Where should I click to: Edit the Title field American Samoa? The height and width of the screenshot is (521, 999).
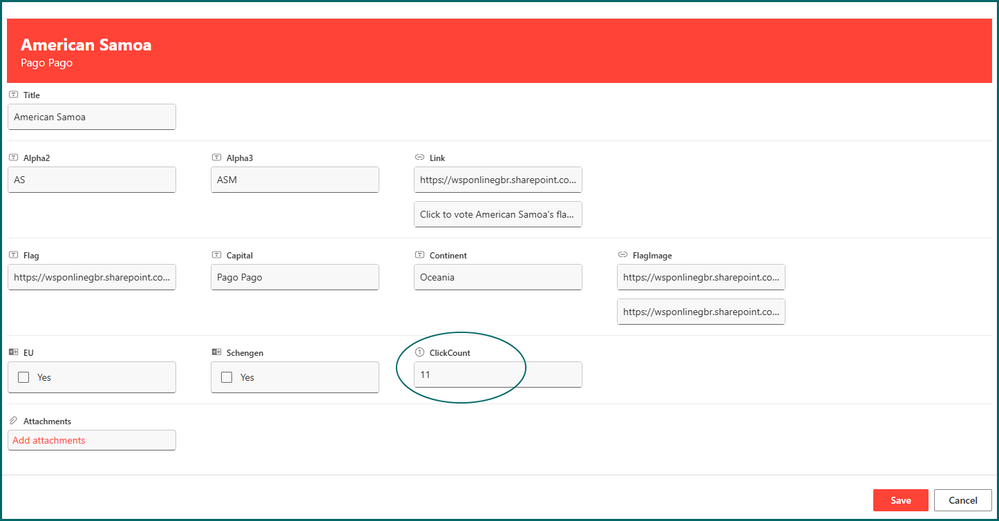tap(92, 117)
